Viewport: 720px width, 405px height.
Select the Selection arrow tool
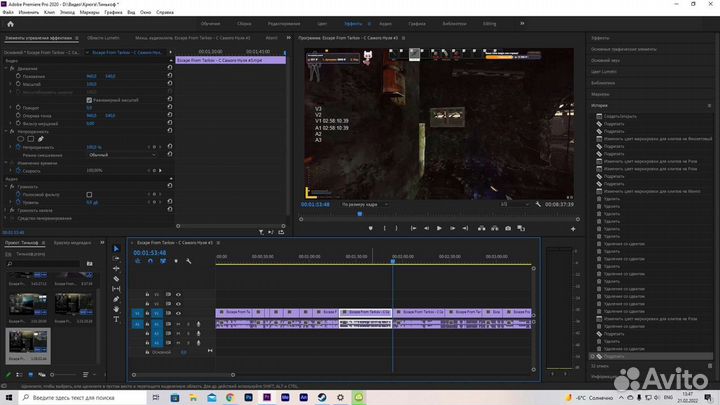tap(116, 248)
